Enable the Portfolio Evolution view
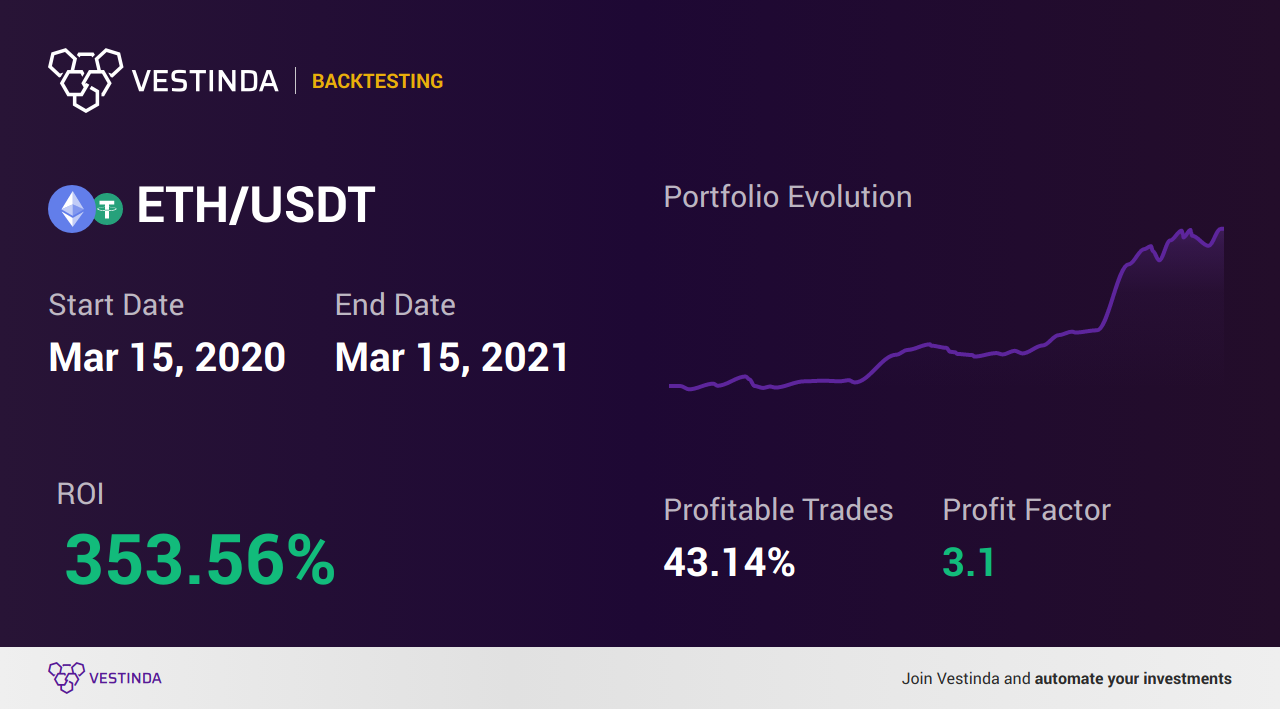Viewport: 1280px width, 709px height. click(x=787, y=196)
